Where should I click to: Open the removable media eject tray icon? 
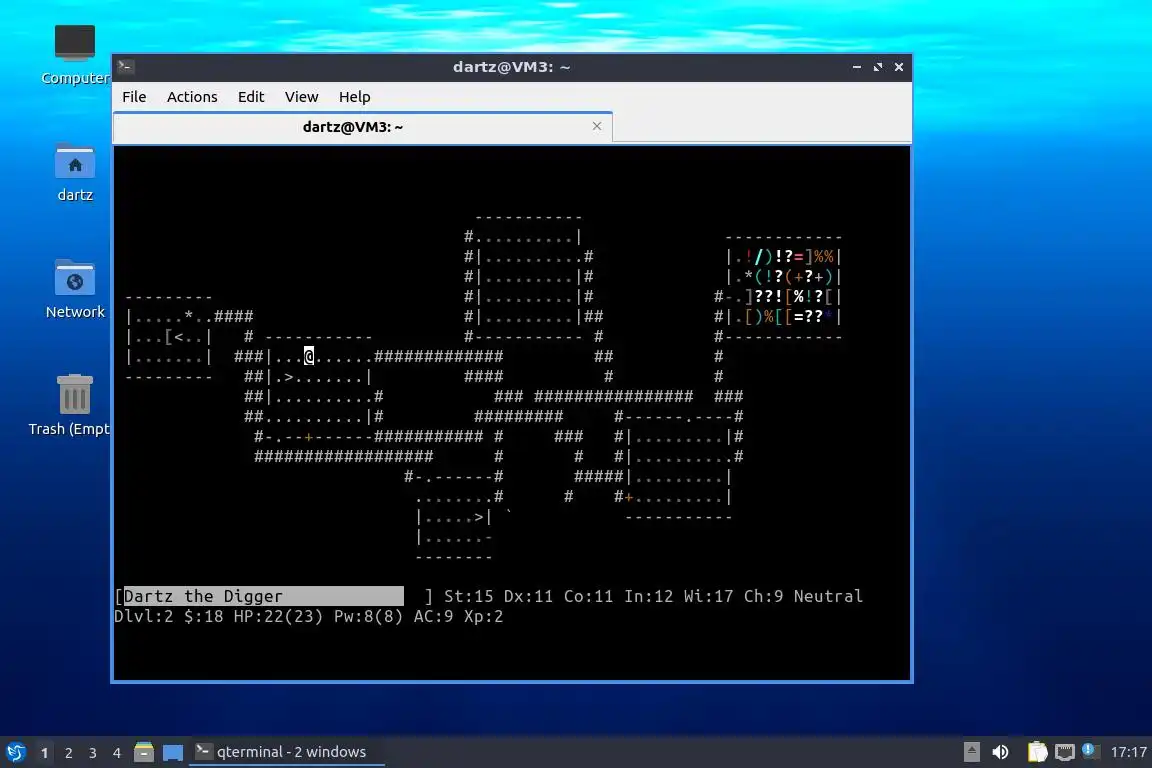click(971, 752)
